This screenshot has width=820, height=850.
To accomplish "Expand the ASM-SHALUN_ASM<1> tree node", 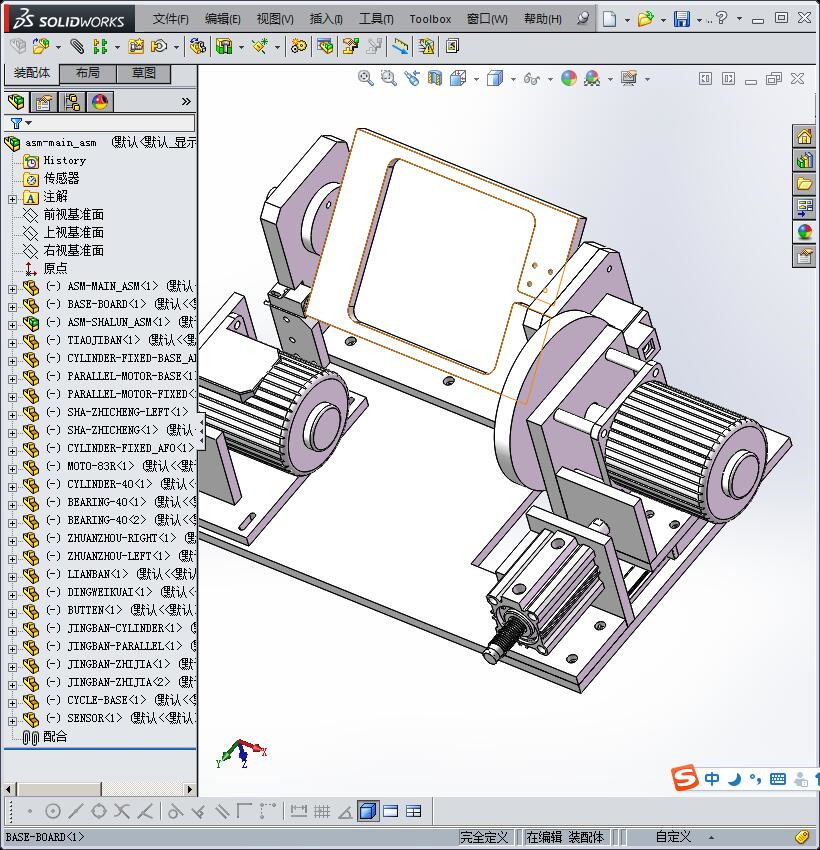I will pos(12,325).
